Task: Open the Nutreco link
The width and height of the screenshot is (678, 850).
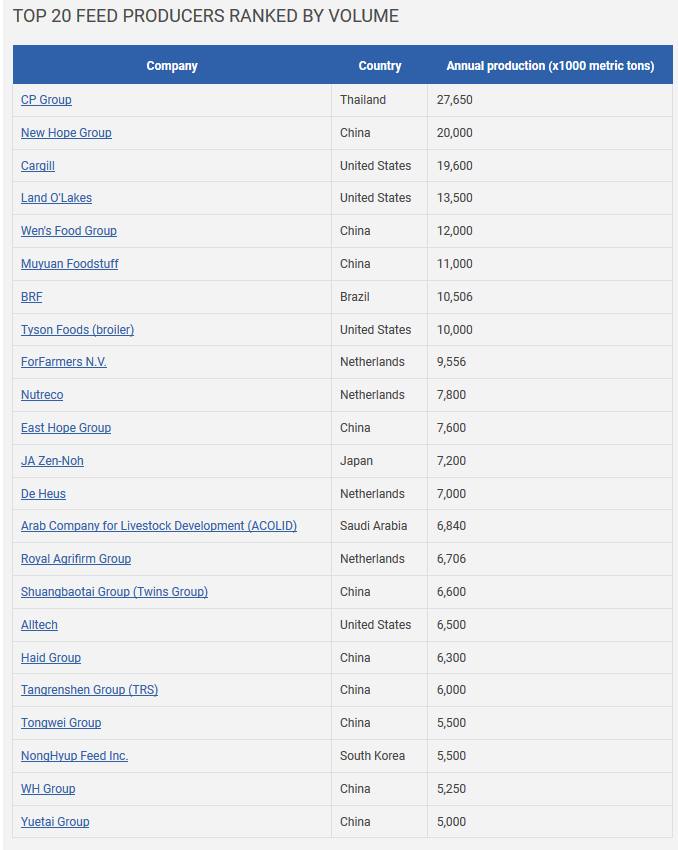Action: pyautogui.click(x=42, y=395)
